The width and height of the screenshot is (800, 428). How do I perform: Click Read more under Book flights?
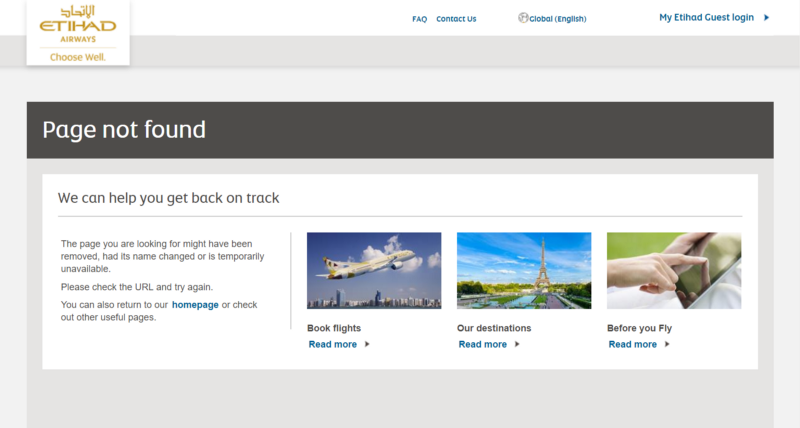[x=333, y=344]
